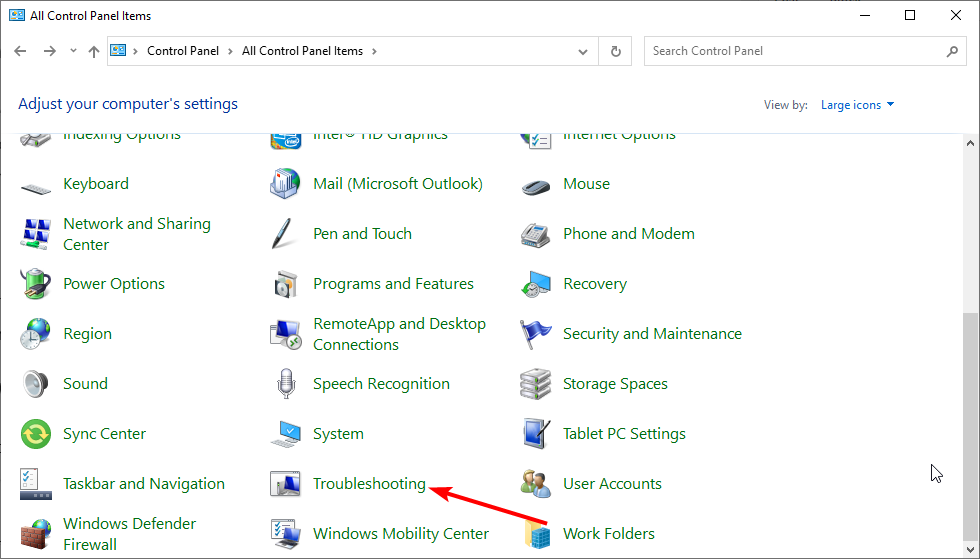The image size is (980, 559).
Task: Go up one folder level
Action: pyautogui.click(x=94, y=51)
